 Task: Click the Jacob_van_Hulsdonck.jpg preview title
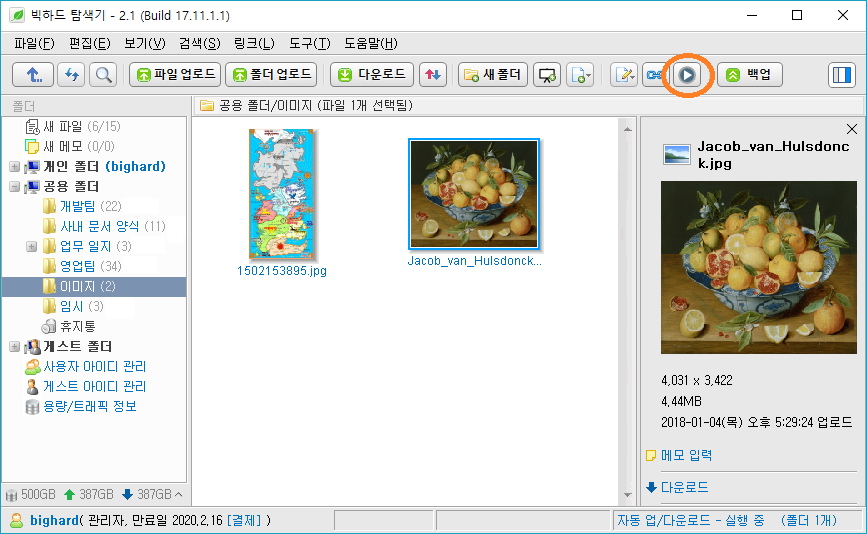click(773, 155)
